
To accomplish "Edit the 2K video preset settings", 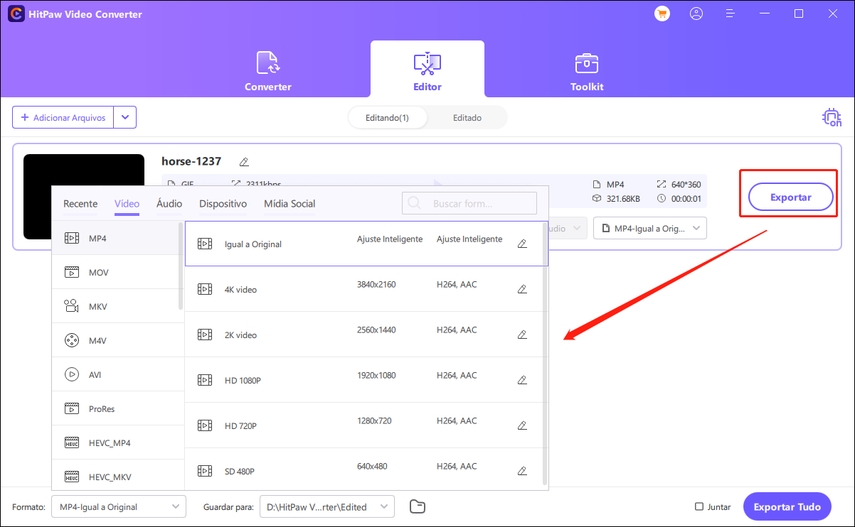I will click(522, 334).
